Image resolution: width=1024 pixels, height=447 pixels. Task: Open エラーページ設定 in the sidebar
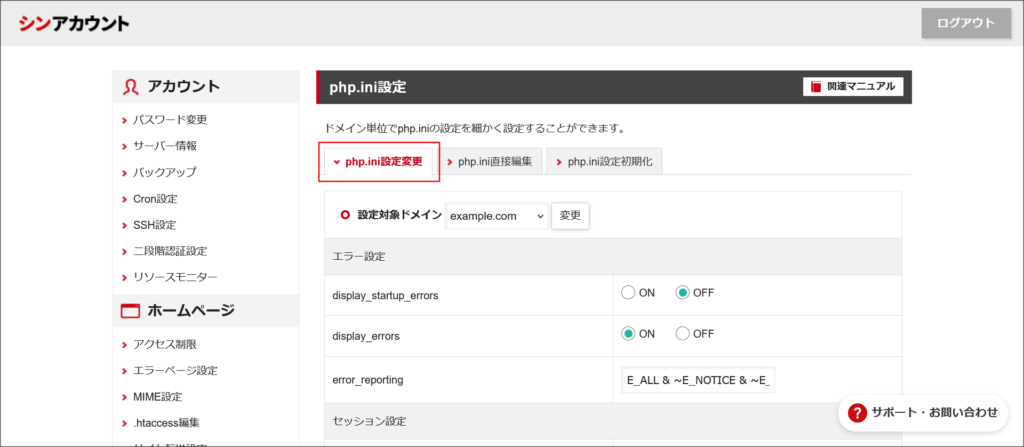(x=175, y=371)
